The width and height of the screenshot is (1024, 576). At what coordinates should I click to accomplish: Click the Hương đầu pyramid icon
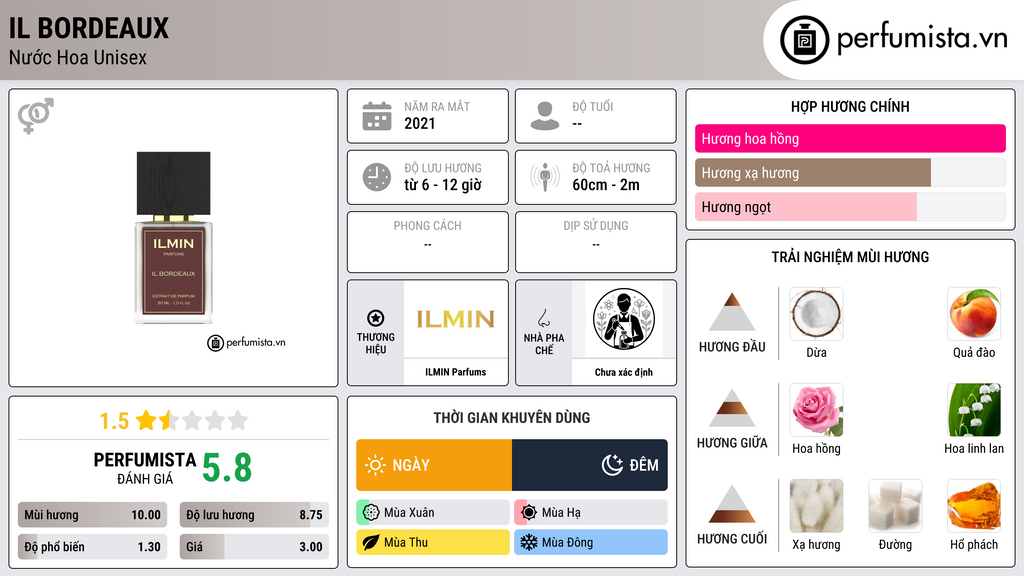pos(732,312)
